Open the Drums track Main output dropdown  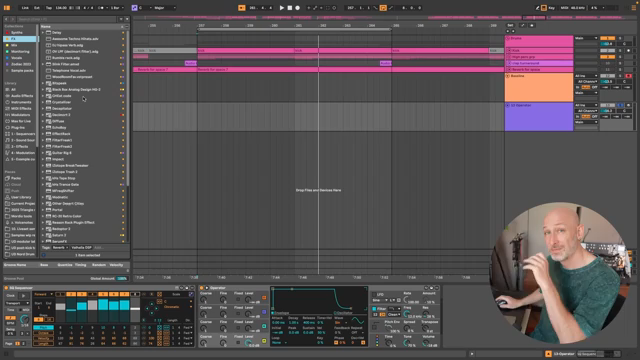[x=586, y=38]
